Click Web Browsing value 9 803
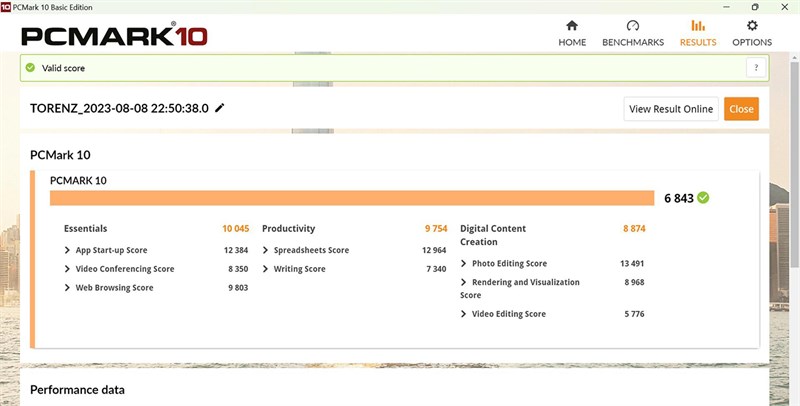Viewport: 800px width, 406px height. pyautogui.click(x=238, y=288)
